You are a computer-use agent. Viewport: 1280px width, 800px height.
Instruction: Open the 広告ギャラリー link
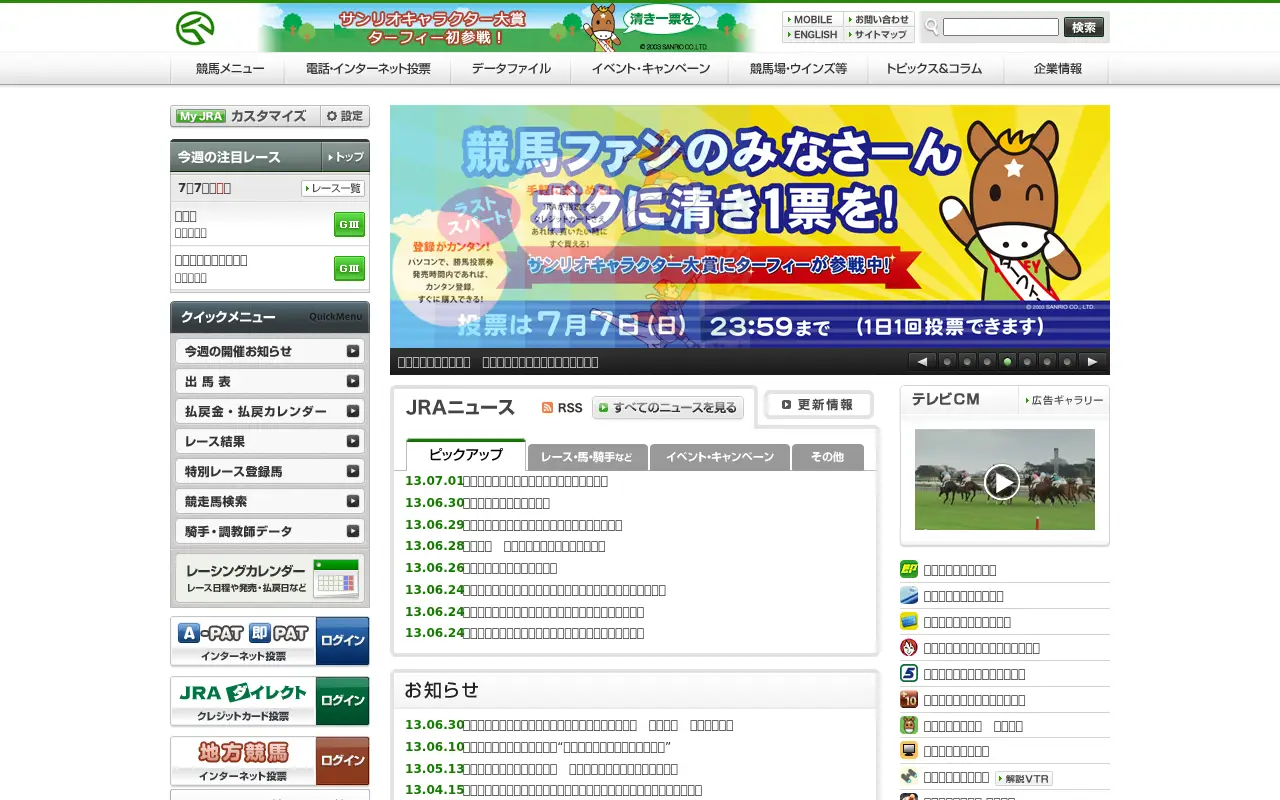[x=1064, y=400]
